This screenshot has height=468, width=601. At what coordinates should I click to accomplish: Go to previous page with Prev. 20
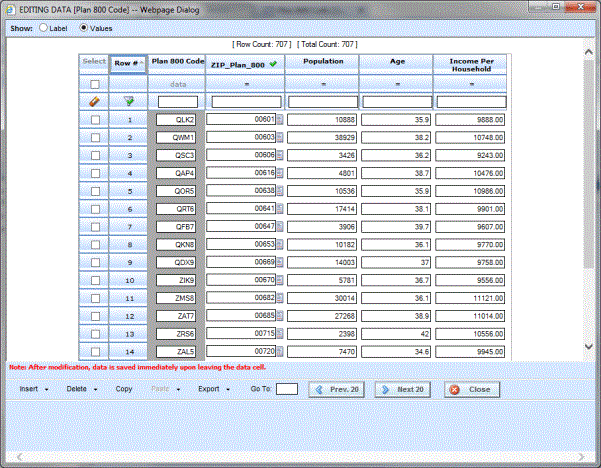337,389
